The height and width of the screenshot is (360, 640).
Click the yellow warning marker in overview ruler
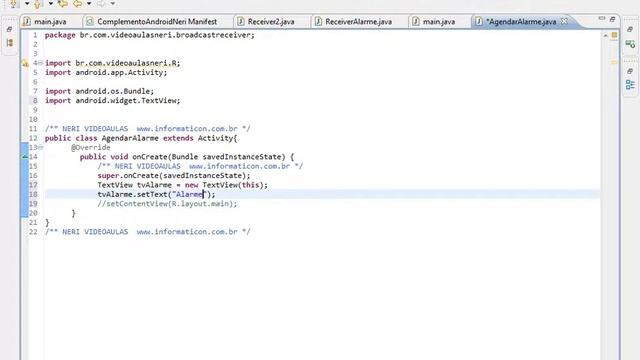tap(614, 63)
